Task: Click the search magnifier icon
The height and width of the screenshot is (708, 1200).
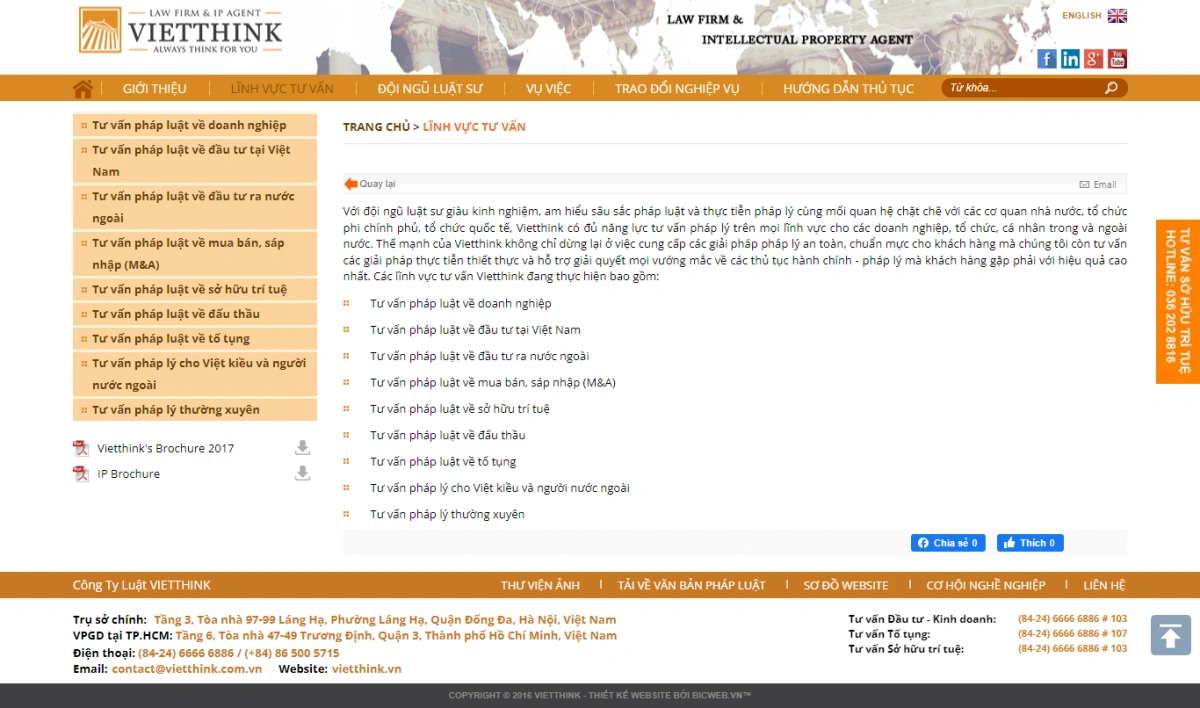Action: (1111, 88)
